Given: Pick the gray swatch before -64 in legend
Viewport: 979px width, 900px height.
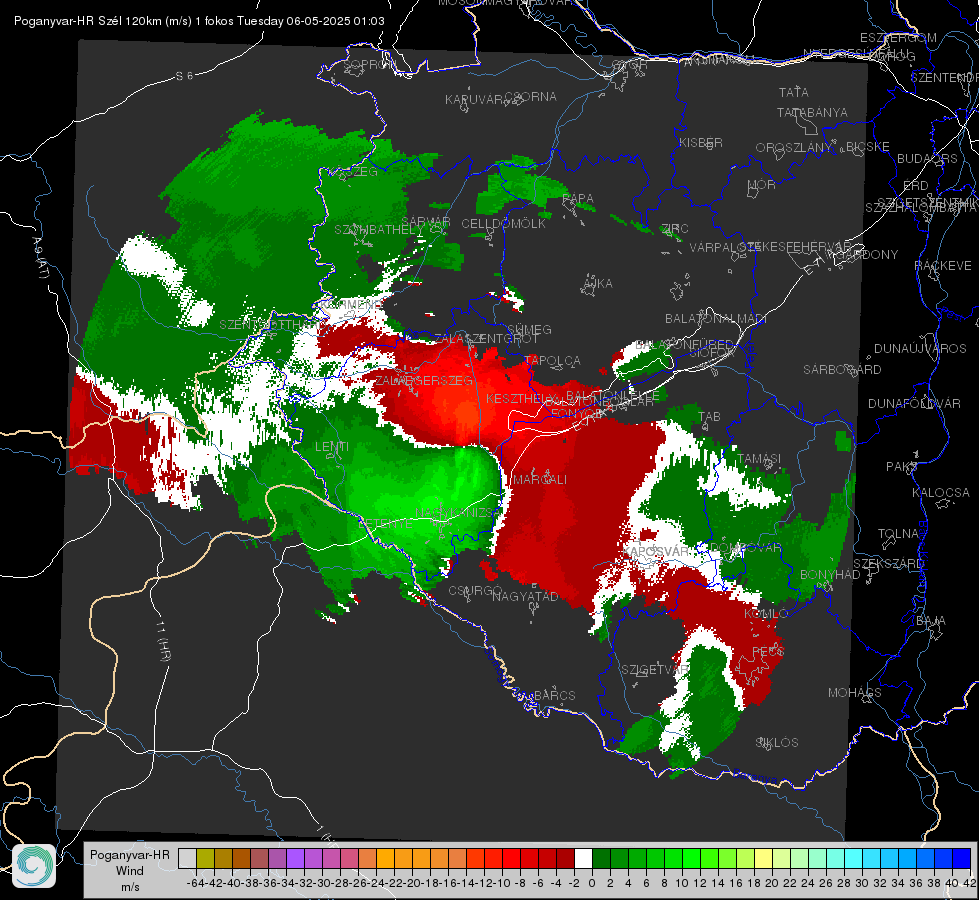Looking at the screenshot, I should [x=187, y=858].
